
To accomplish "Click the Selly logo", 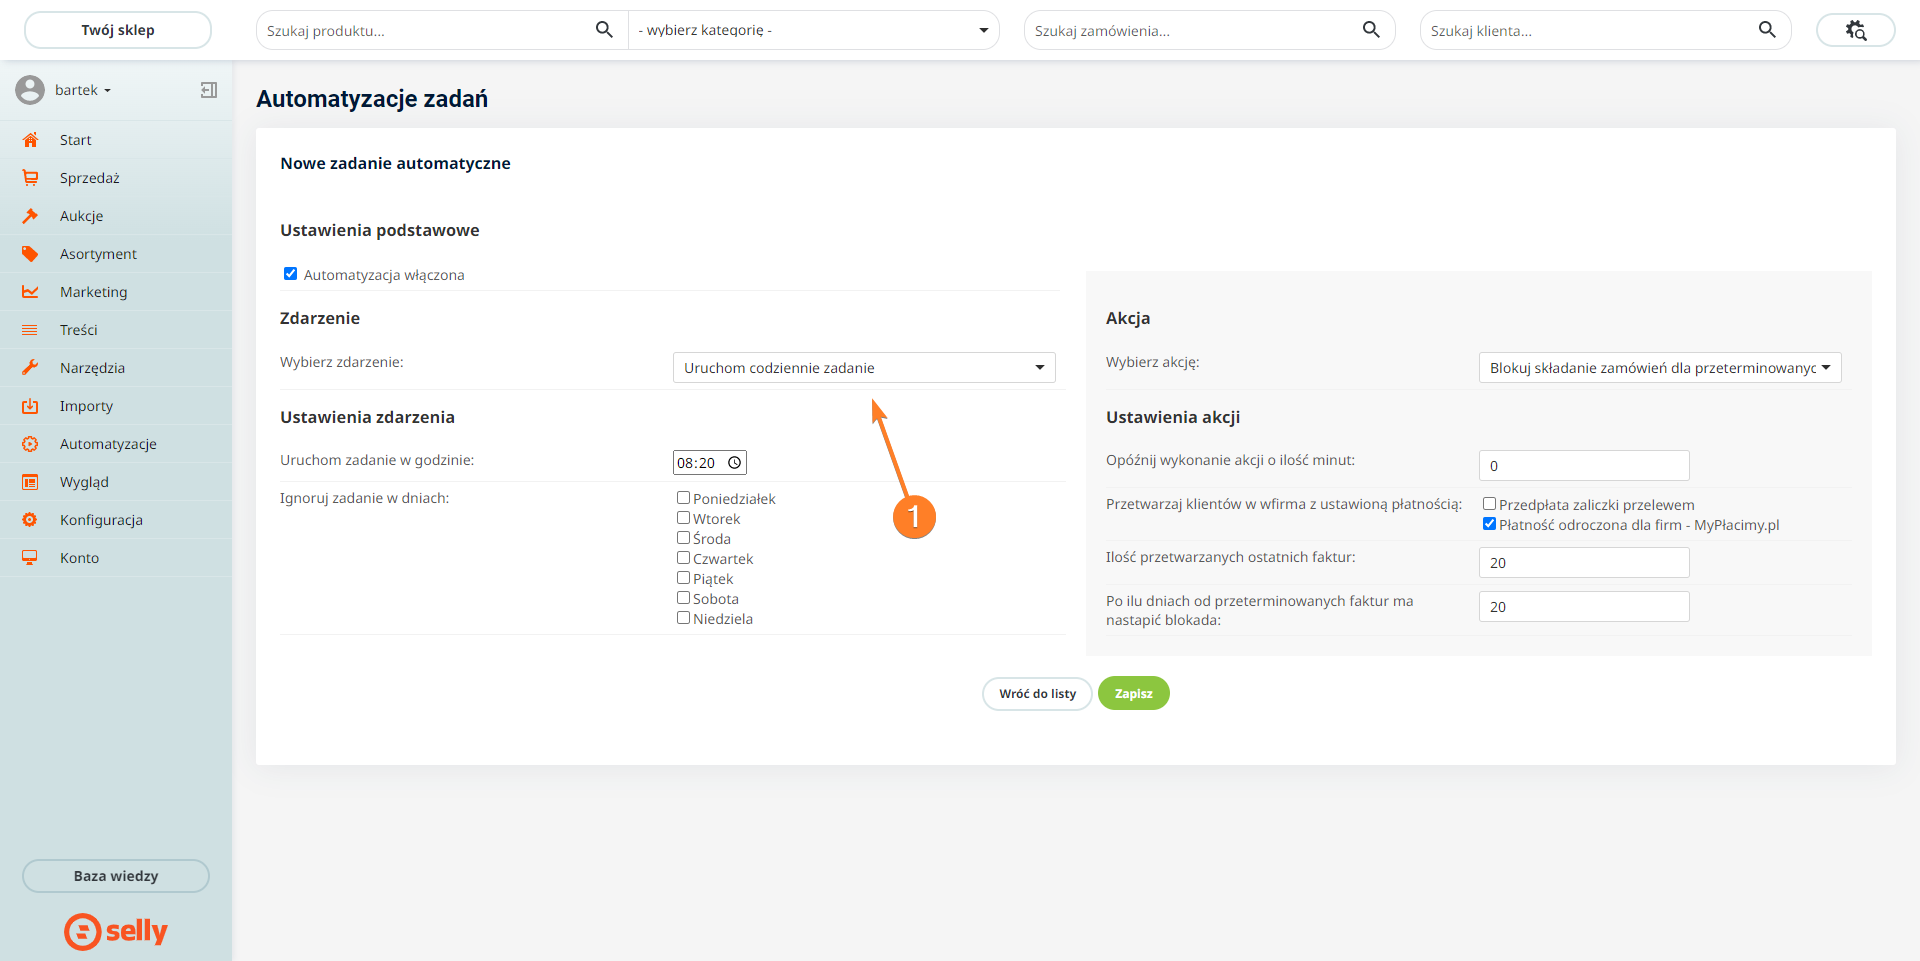I will point(116,931).
